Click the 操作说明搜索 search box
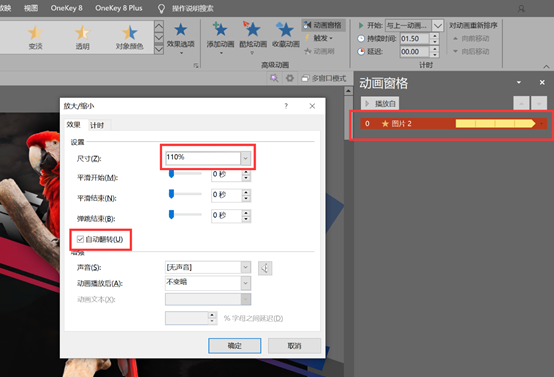The width and height of the screenshot is (554, 377). (193, 8)
